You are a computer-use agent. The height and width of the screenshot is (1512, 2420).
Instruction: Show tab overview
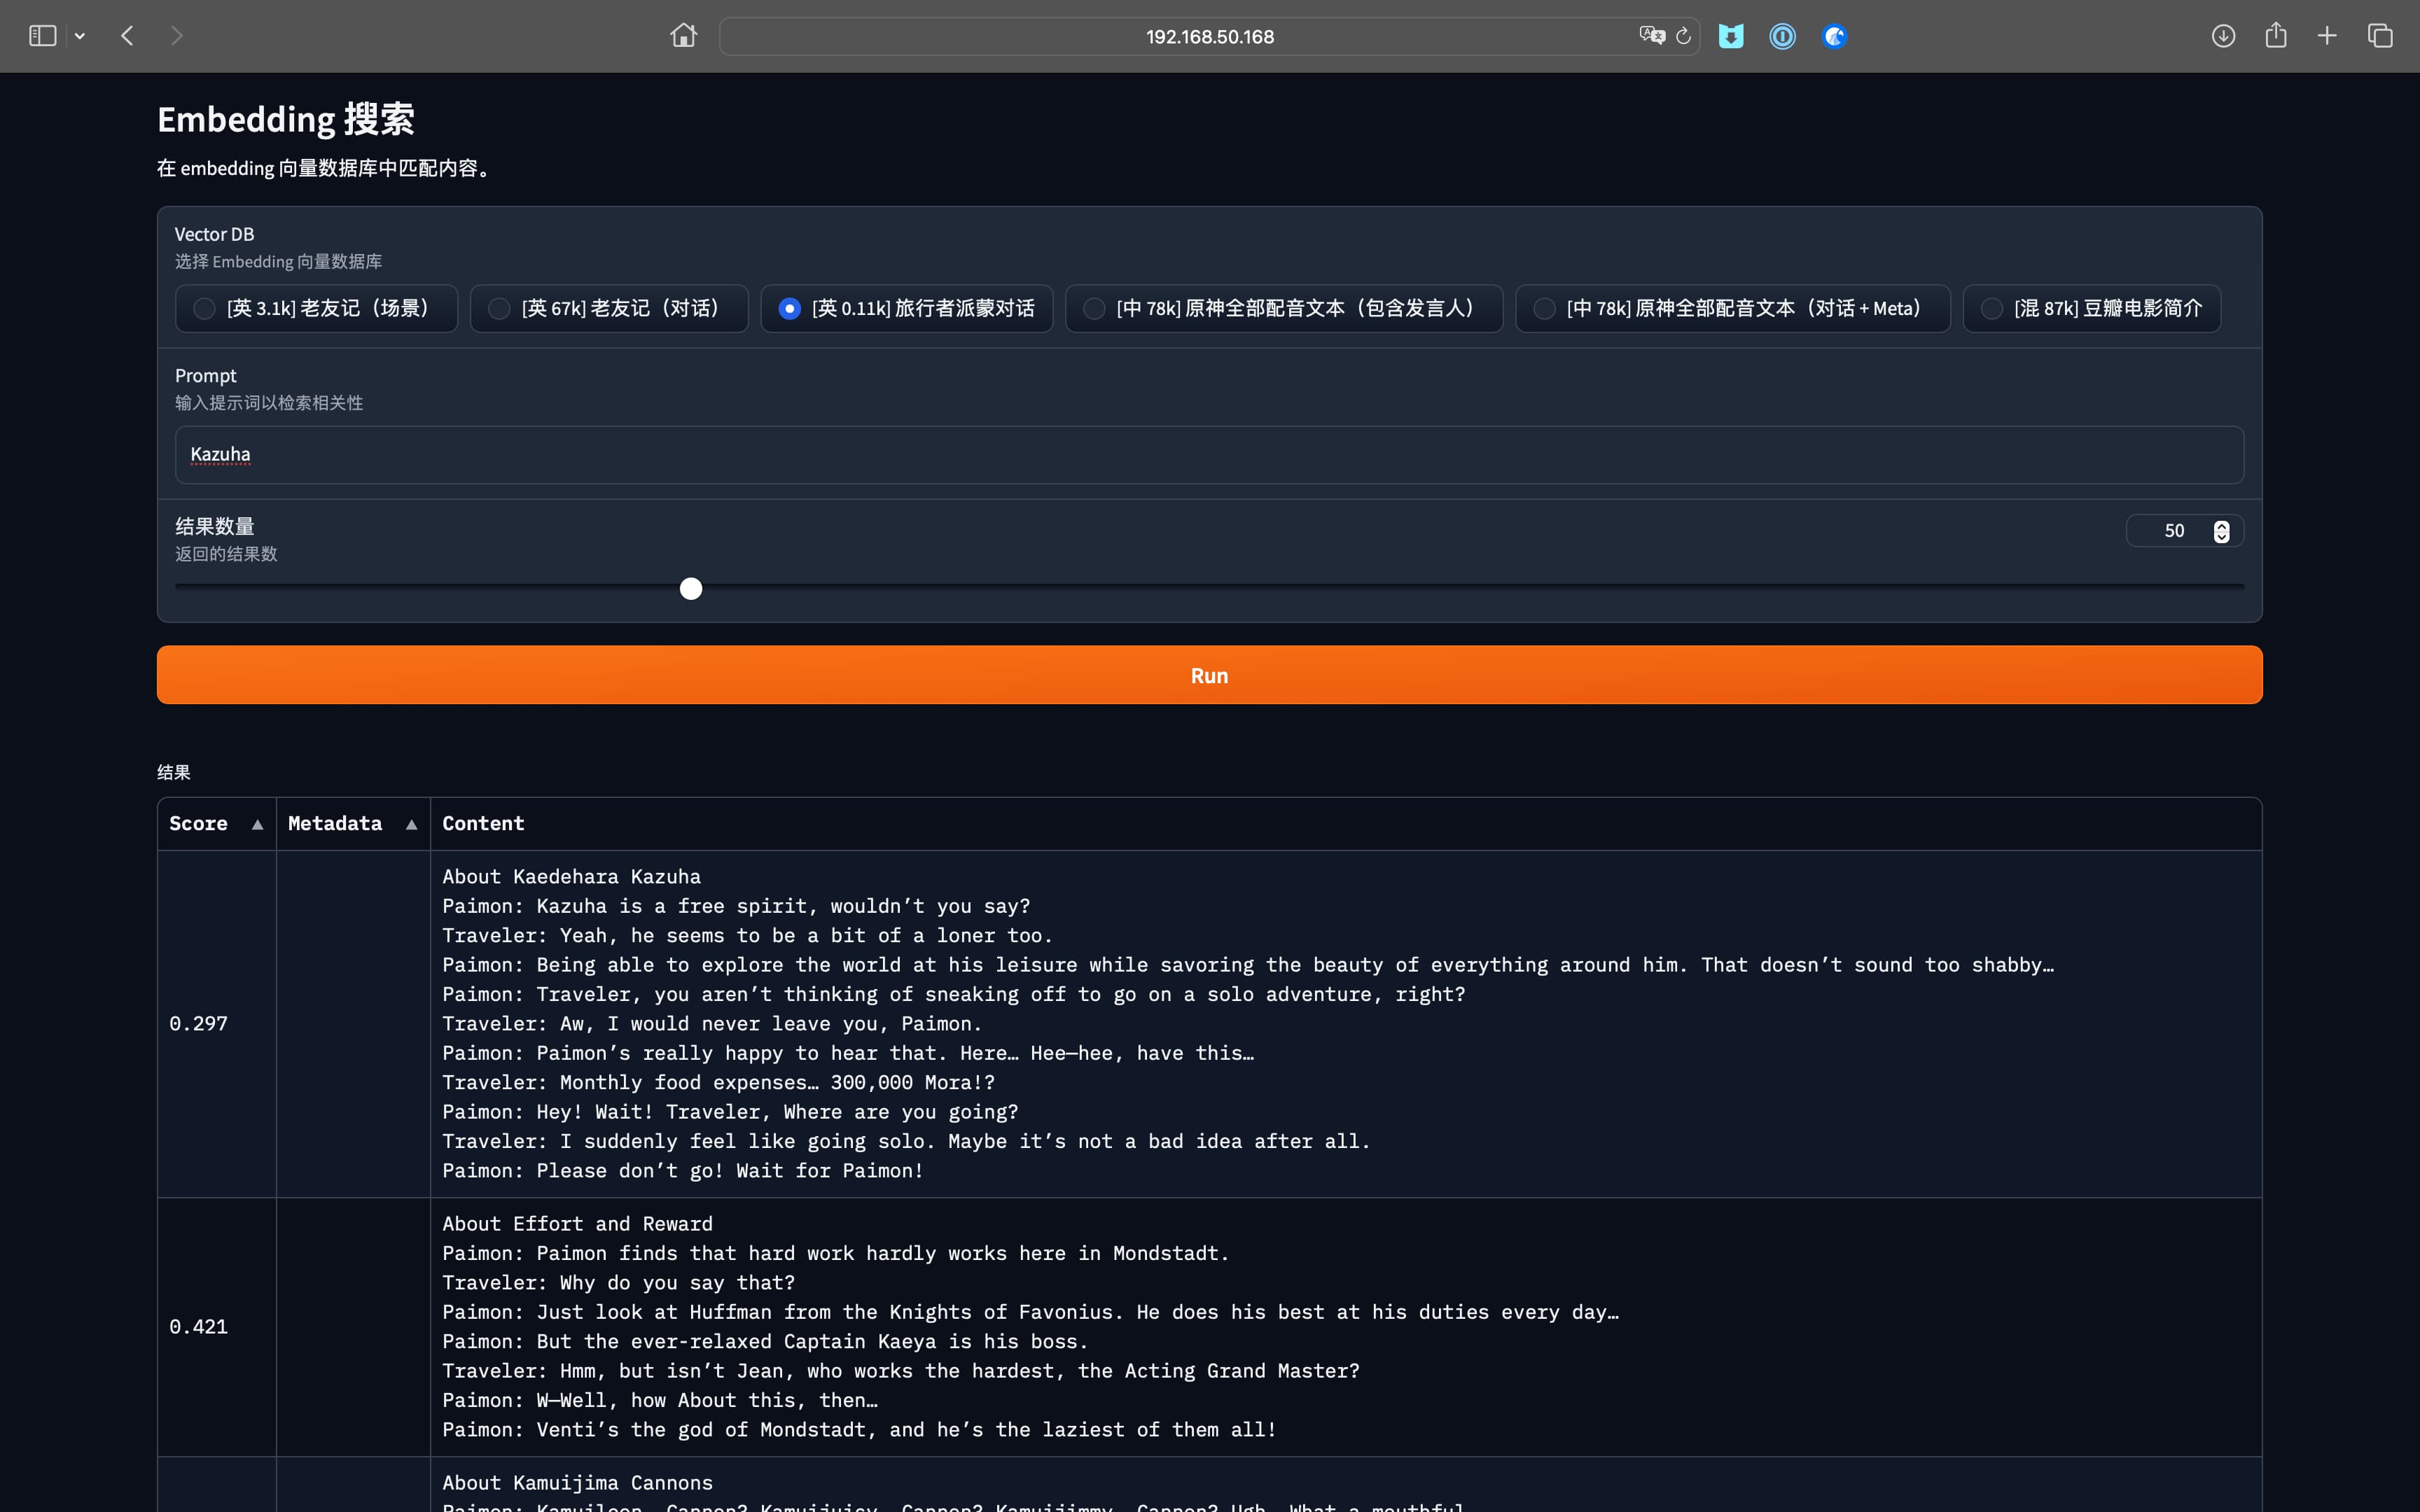(x=2380, y=36)
